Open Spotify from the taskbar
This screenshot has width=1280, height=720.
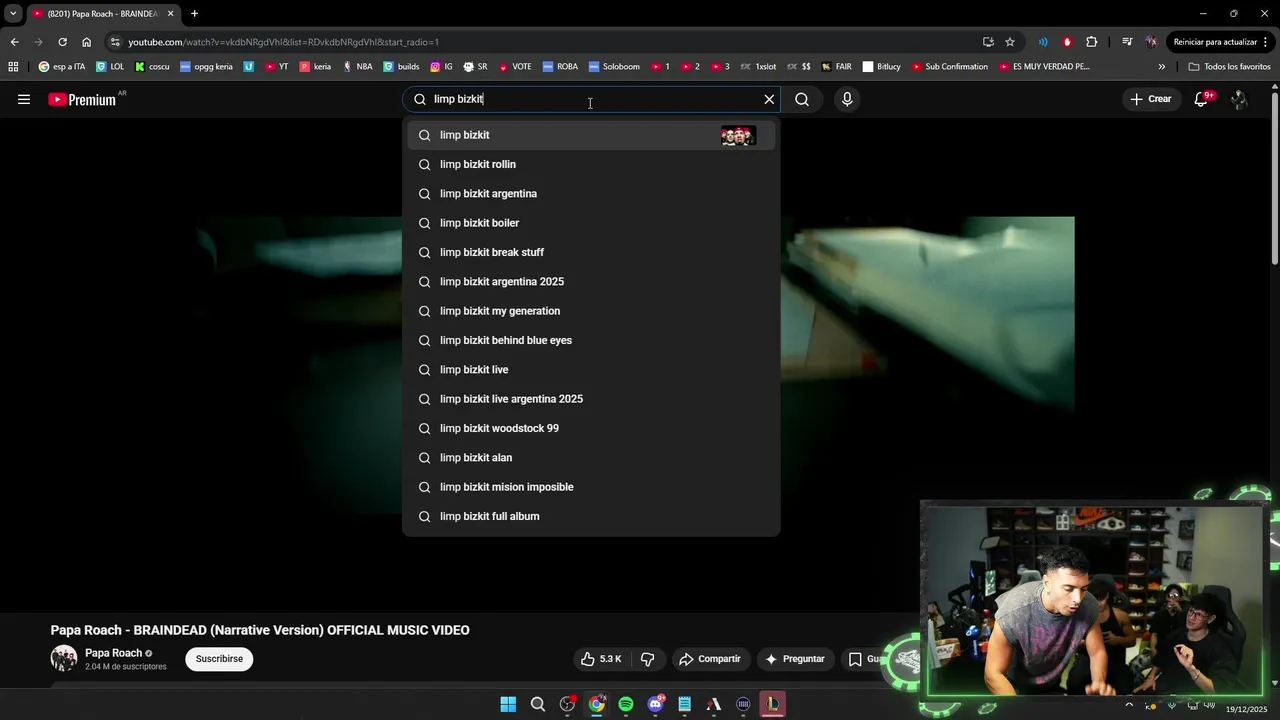click(626, 704)
